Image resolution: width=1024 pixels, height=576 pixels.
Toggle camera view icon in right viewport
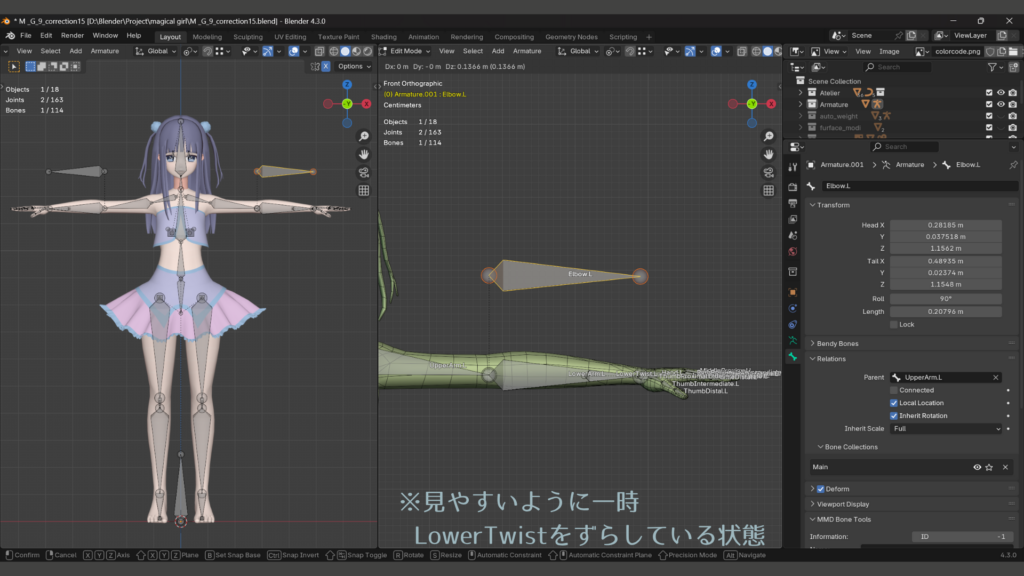coord(768,172)
